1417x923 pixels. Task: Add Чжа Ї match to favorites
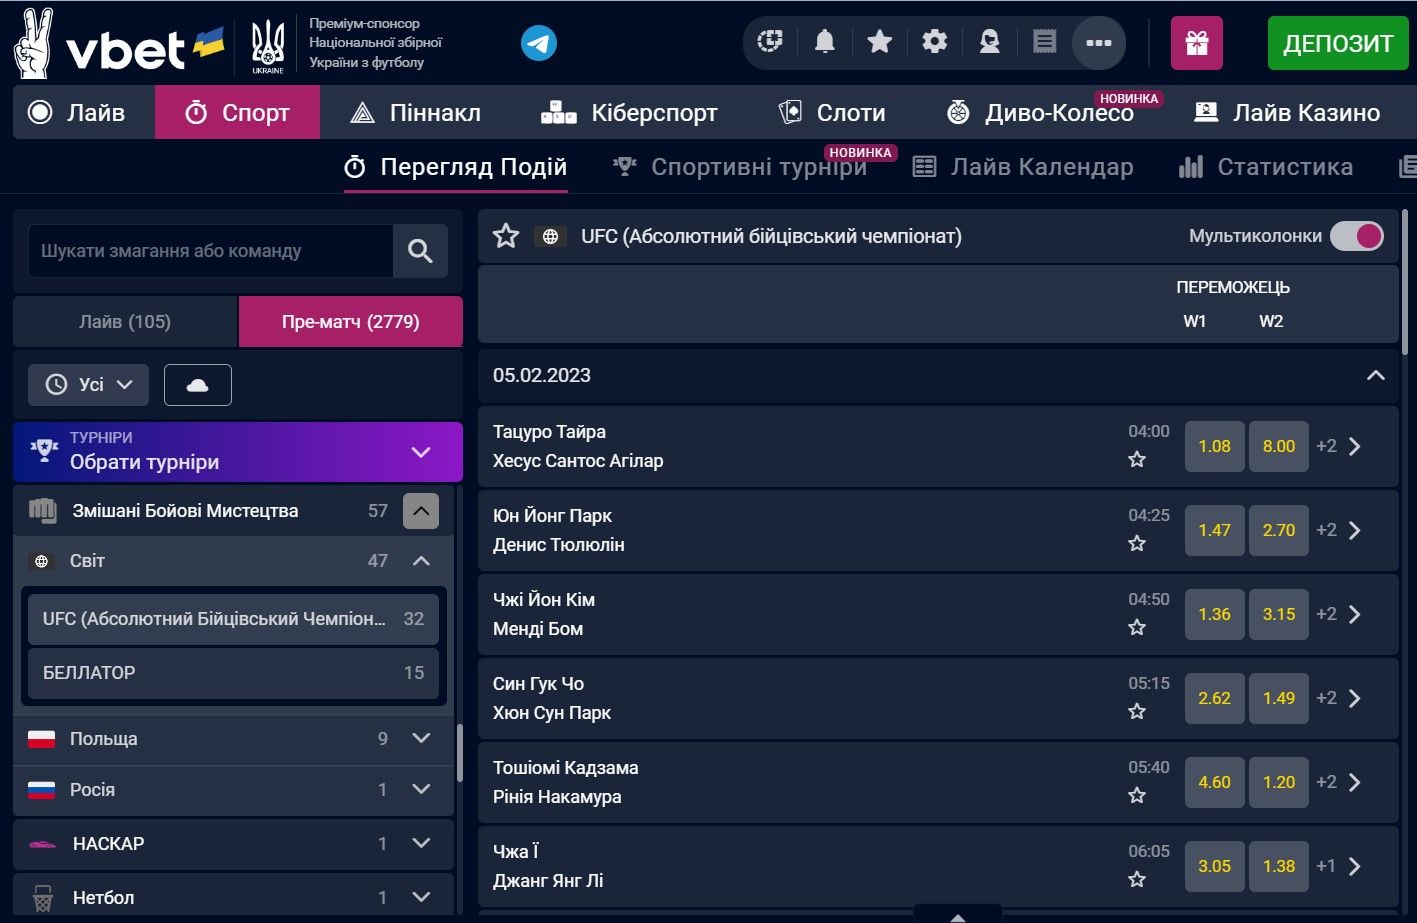(1137, 880)
